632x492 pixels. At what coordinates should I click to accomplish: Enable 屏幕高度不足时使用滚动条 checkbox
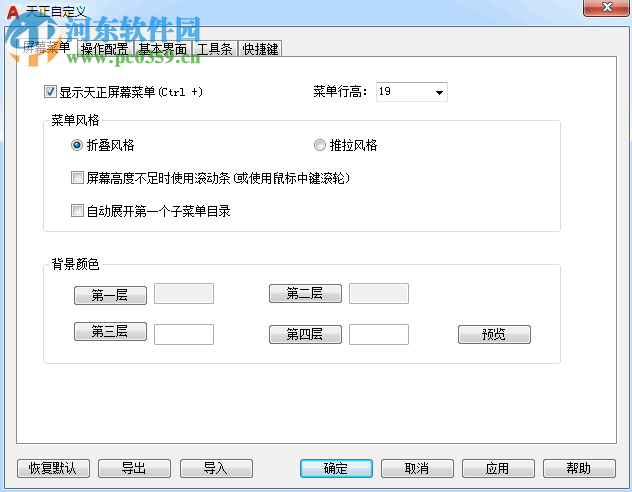[77, 178]
